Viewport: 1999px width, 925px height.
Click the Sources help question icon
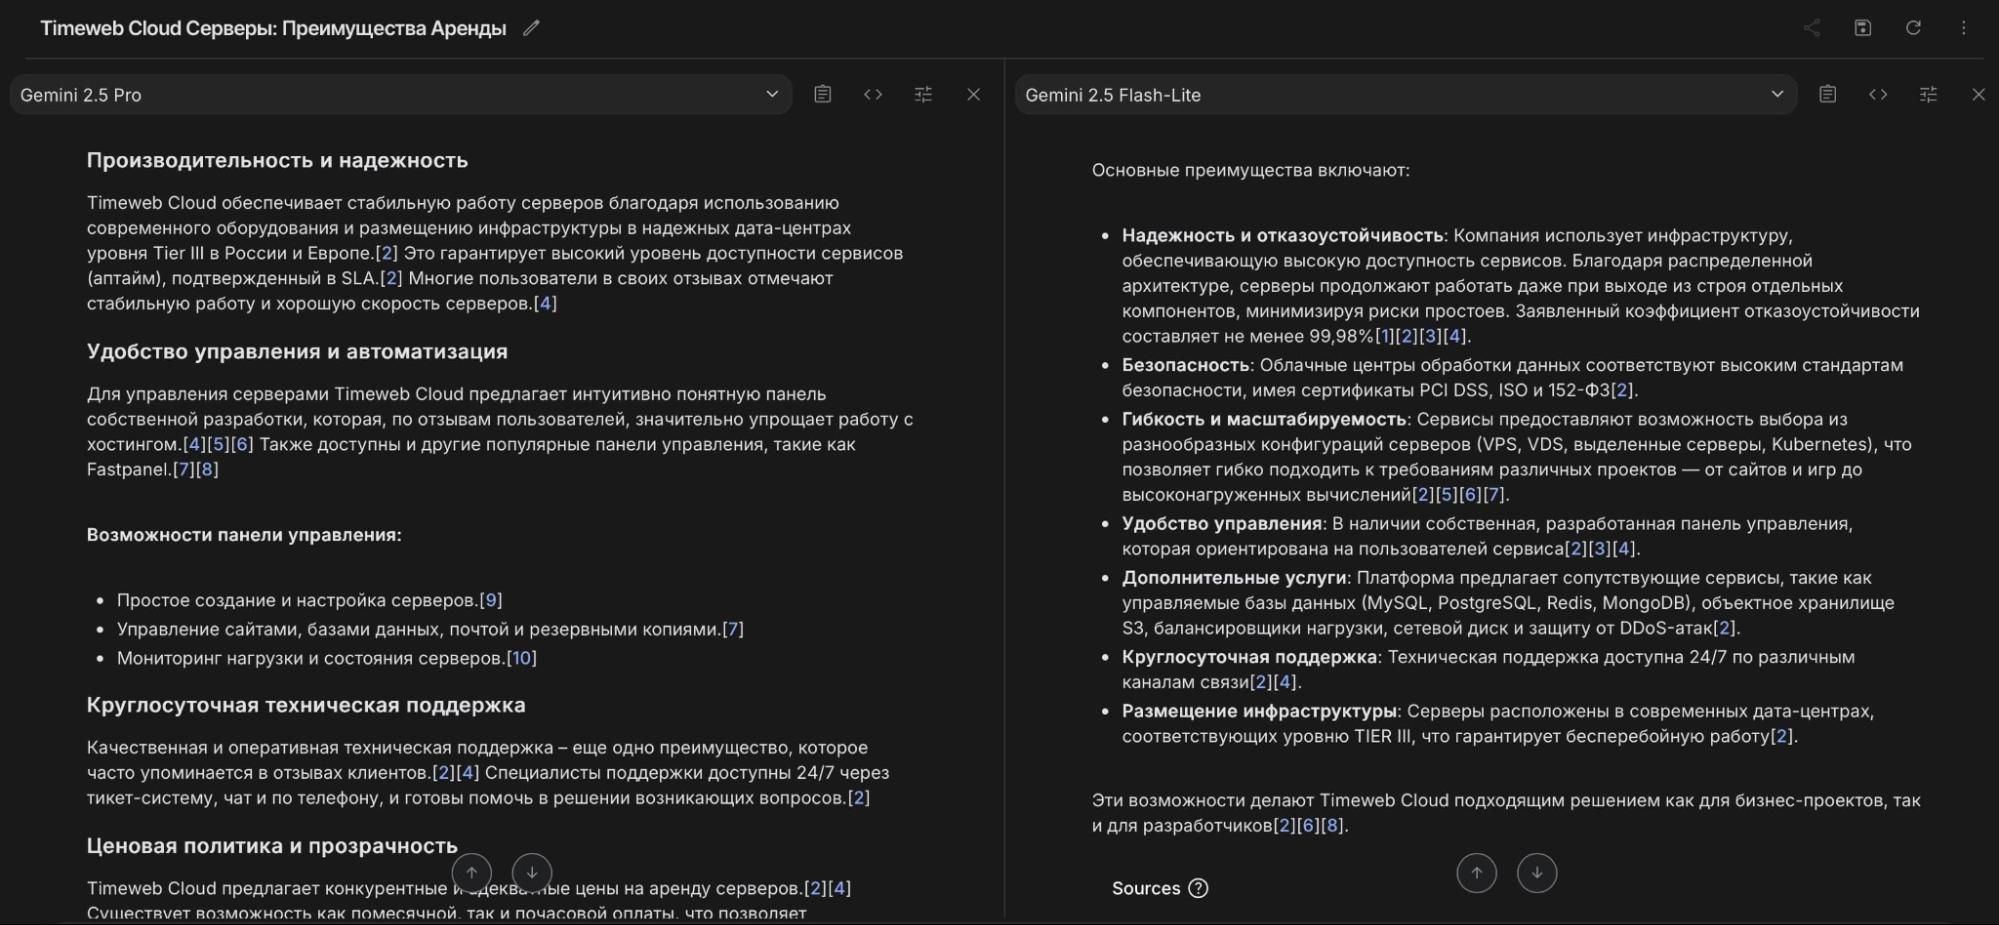(1198, 888)
